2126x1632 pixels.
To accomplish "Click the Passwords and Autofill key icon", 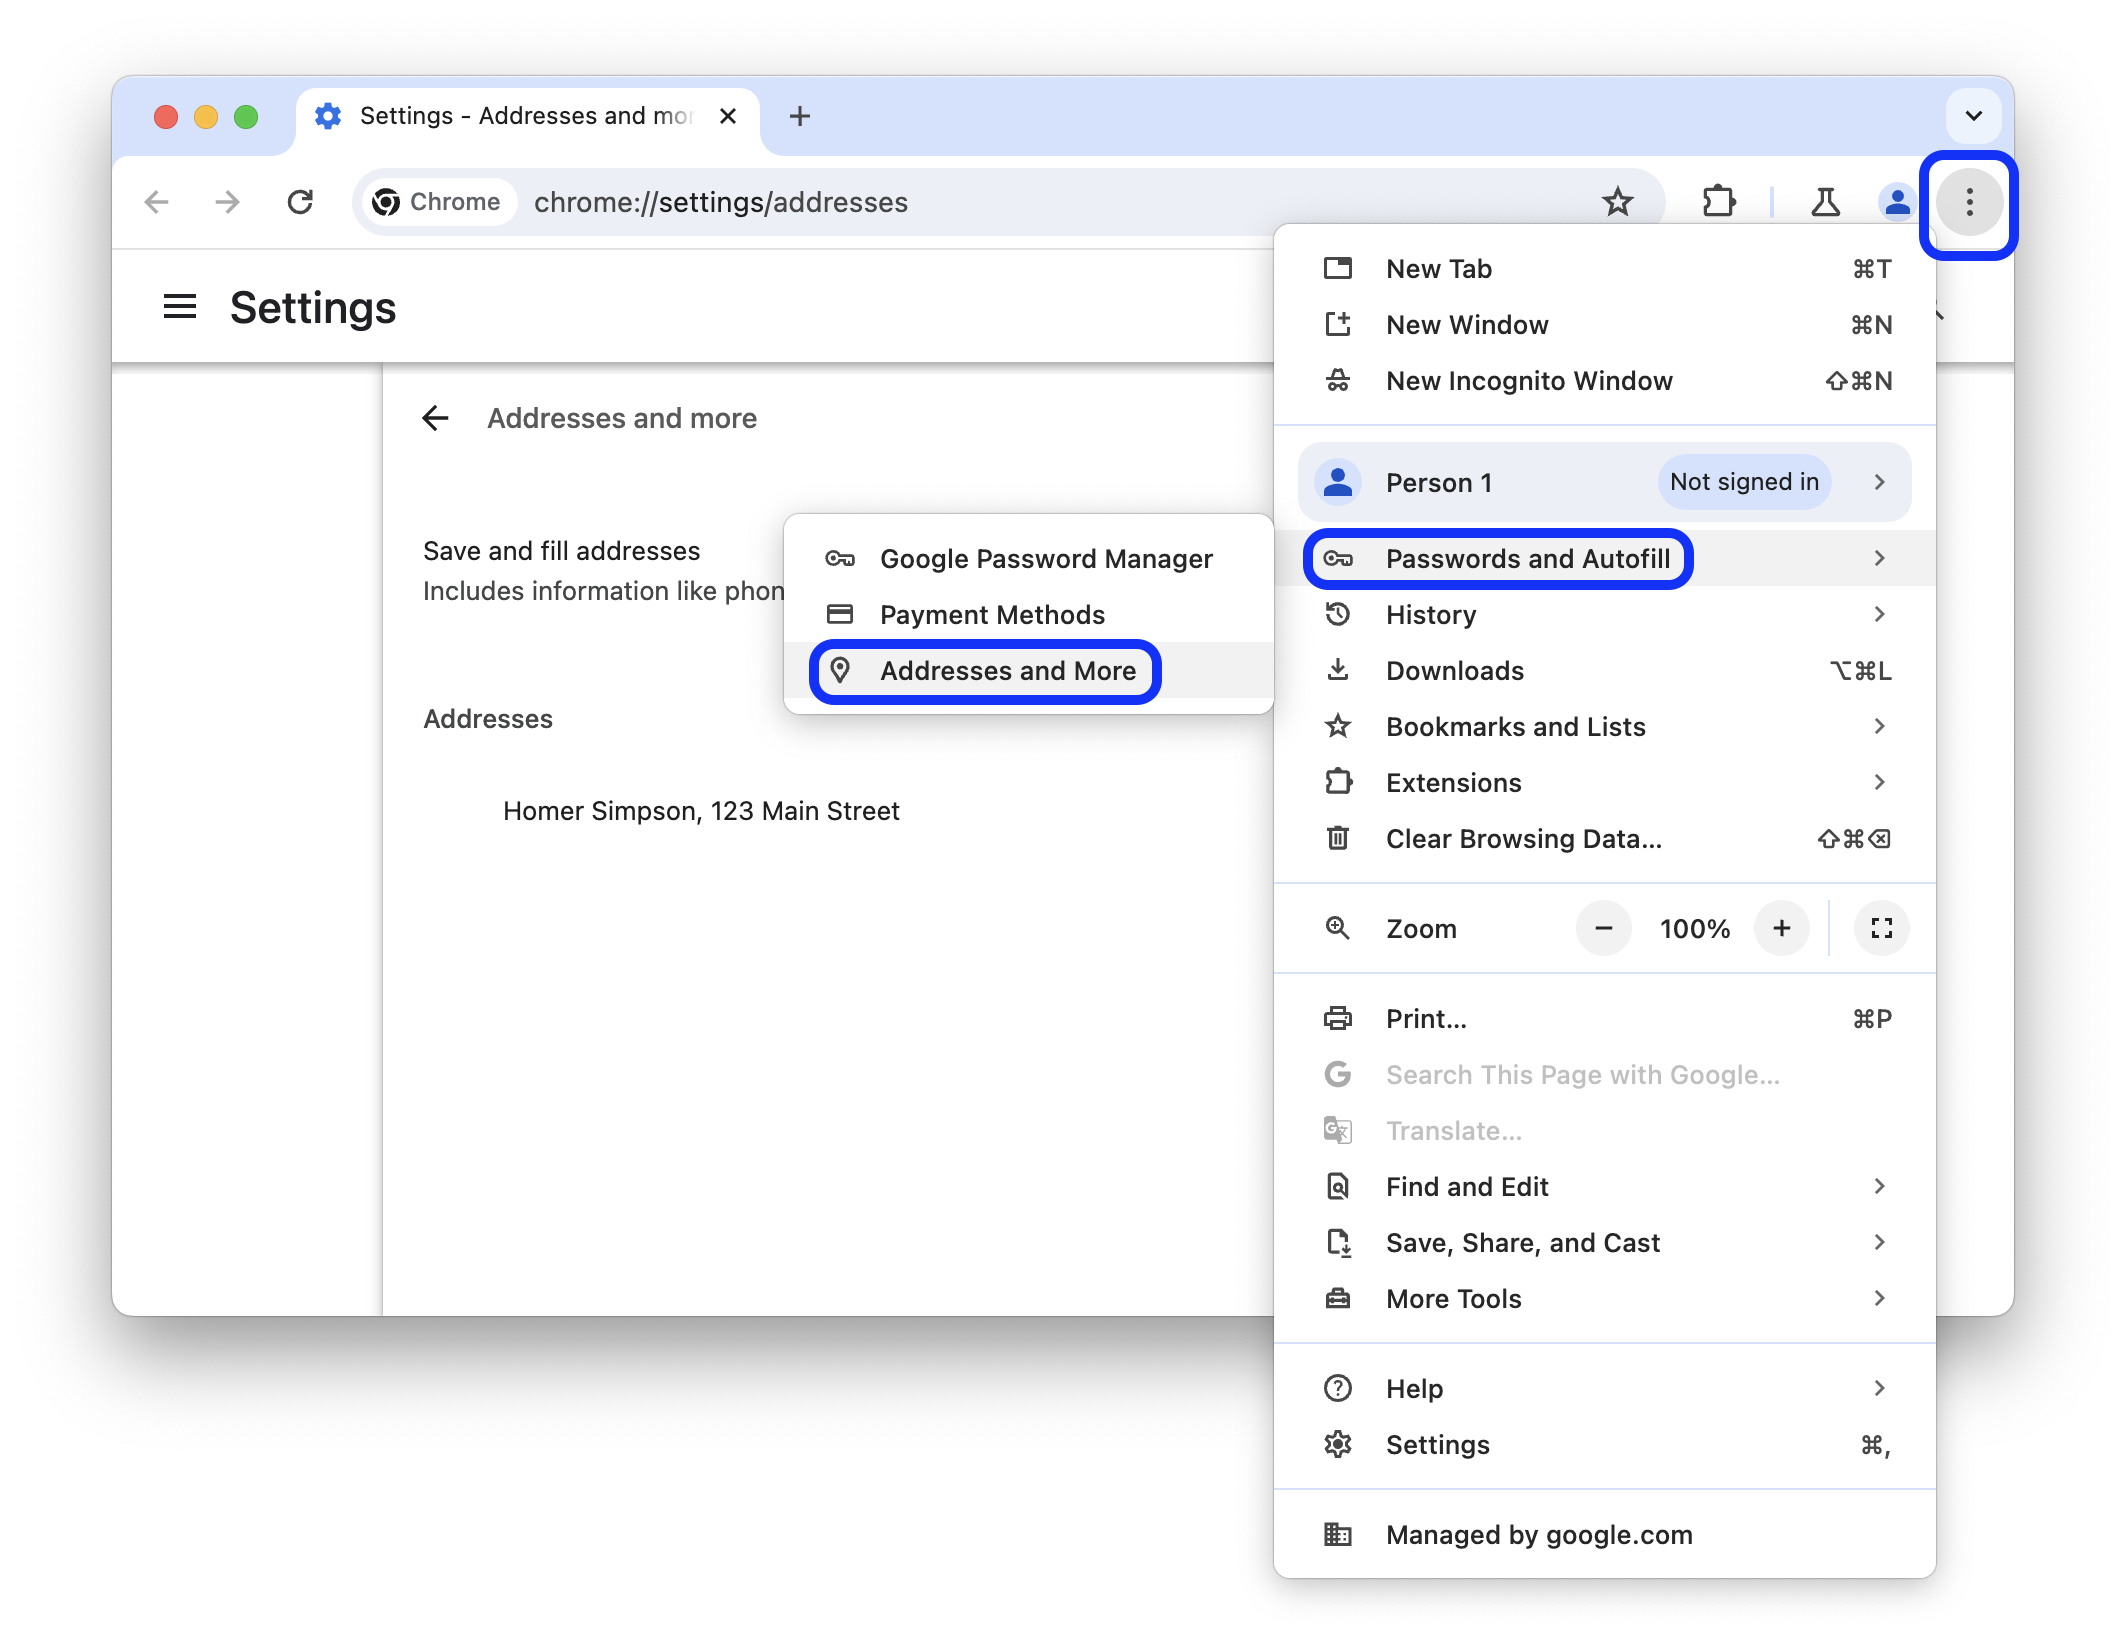I will point(1341,557).
